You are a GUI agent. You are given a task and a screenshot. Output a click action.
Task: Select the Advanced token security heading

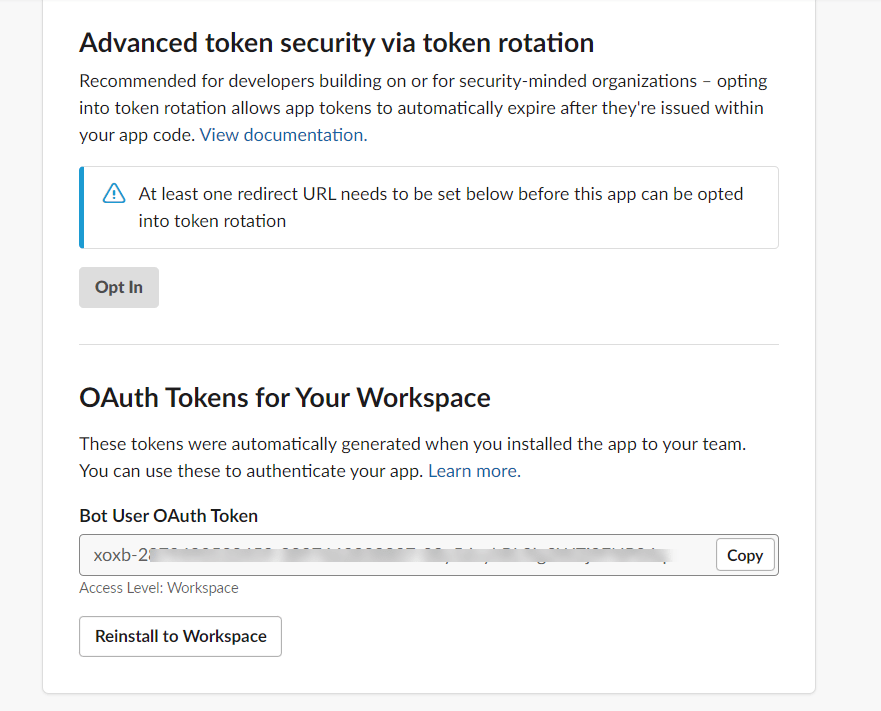336,43
